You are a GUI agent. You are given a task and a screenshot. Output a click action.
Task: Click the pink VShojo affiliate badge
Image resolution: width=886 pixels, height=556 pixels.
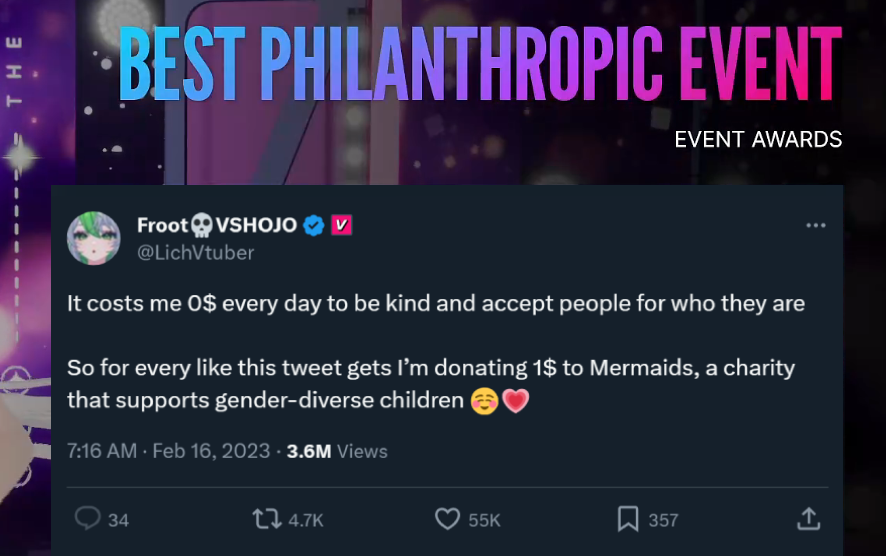[x=341, y=225]
